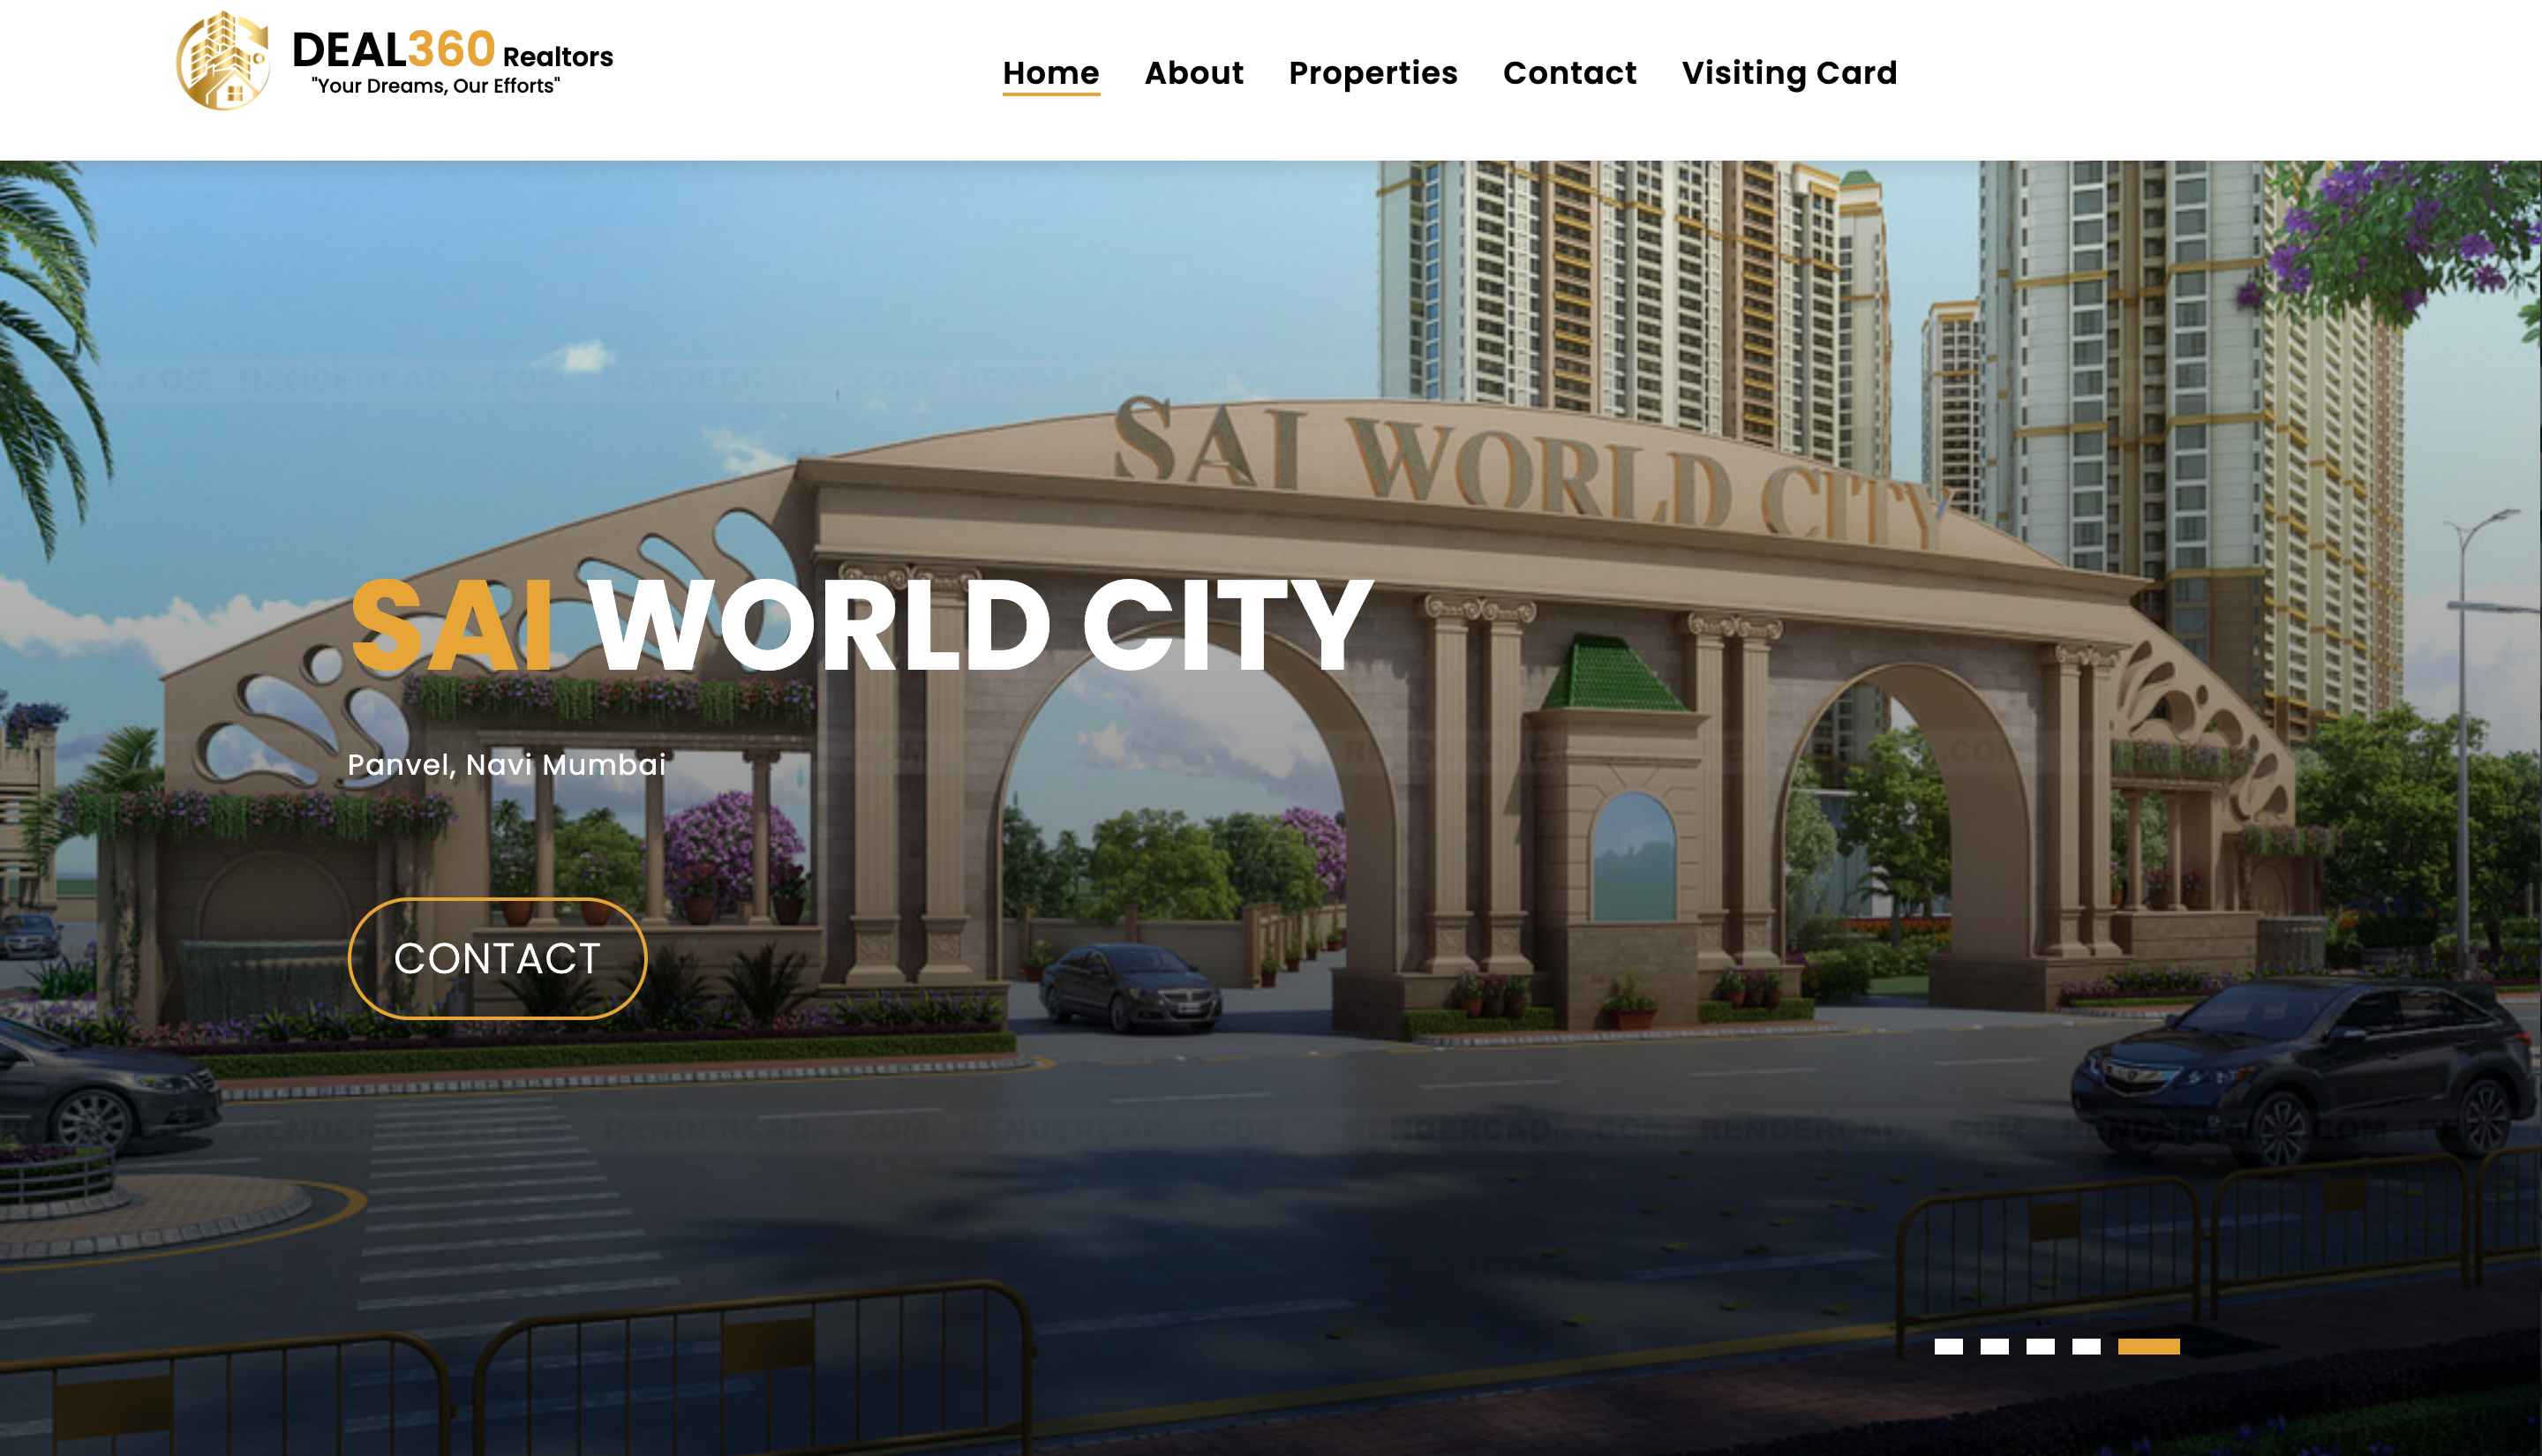
Task: Click the orange SAI heading word
Action: (452, 627)
